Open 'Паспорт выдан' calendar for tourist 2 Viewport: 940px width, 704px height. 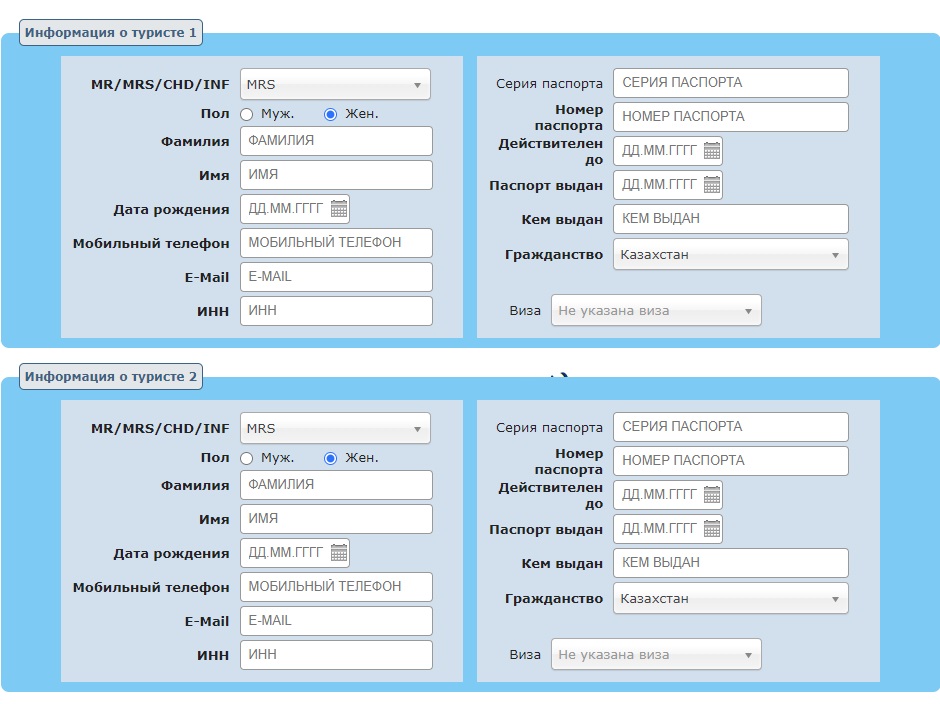(711, 529)
